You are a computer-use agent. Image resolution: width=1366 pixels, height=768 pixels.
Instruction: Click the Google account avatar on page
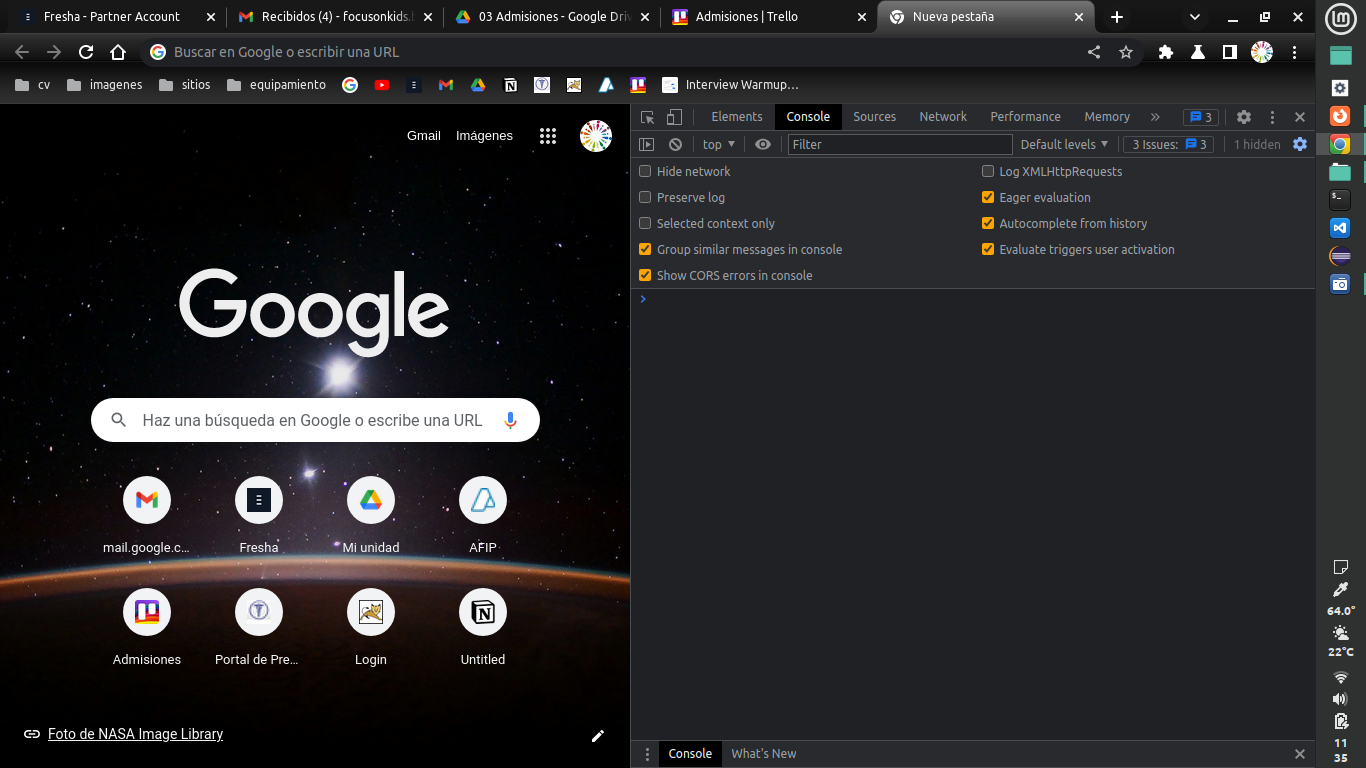(596, 136)
